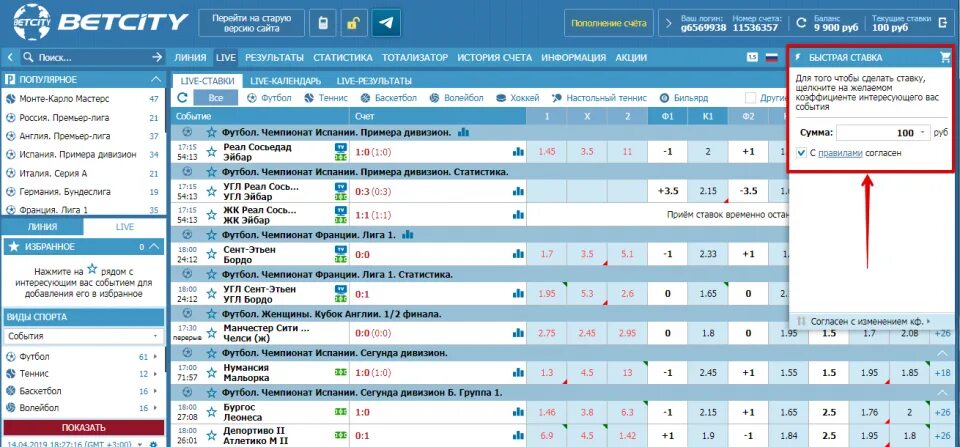Click Перейти на старую версию сайта button
Viewport: 960px width, 447px height.
pyautogui.click(x=252, y=23)
